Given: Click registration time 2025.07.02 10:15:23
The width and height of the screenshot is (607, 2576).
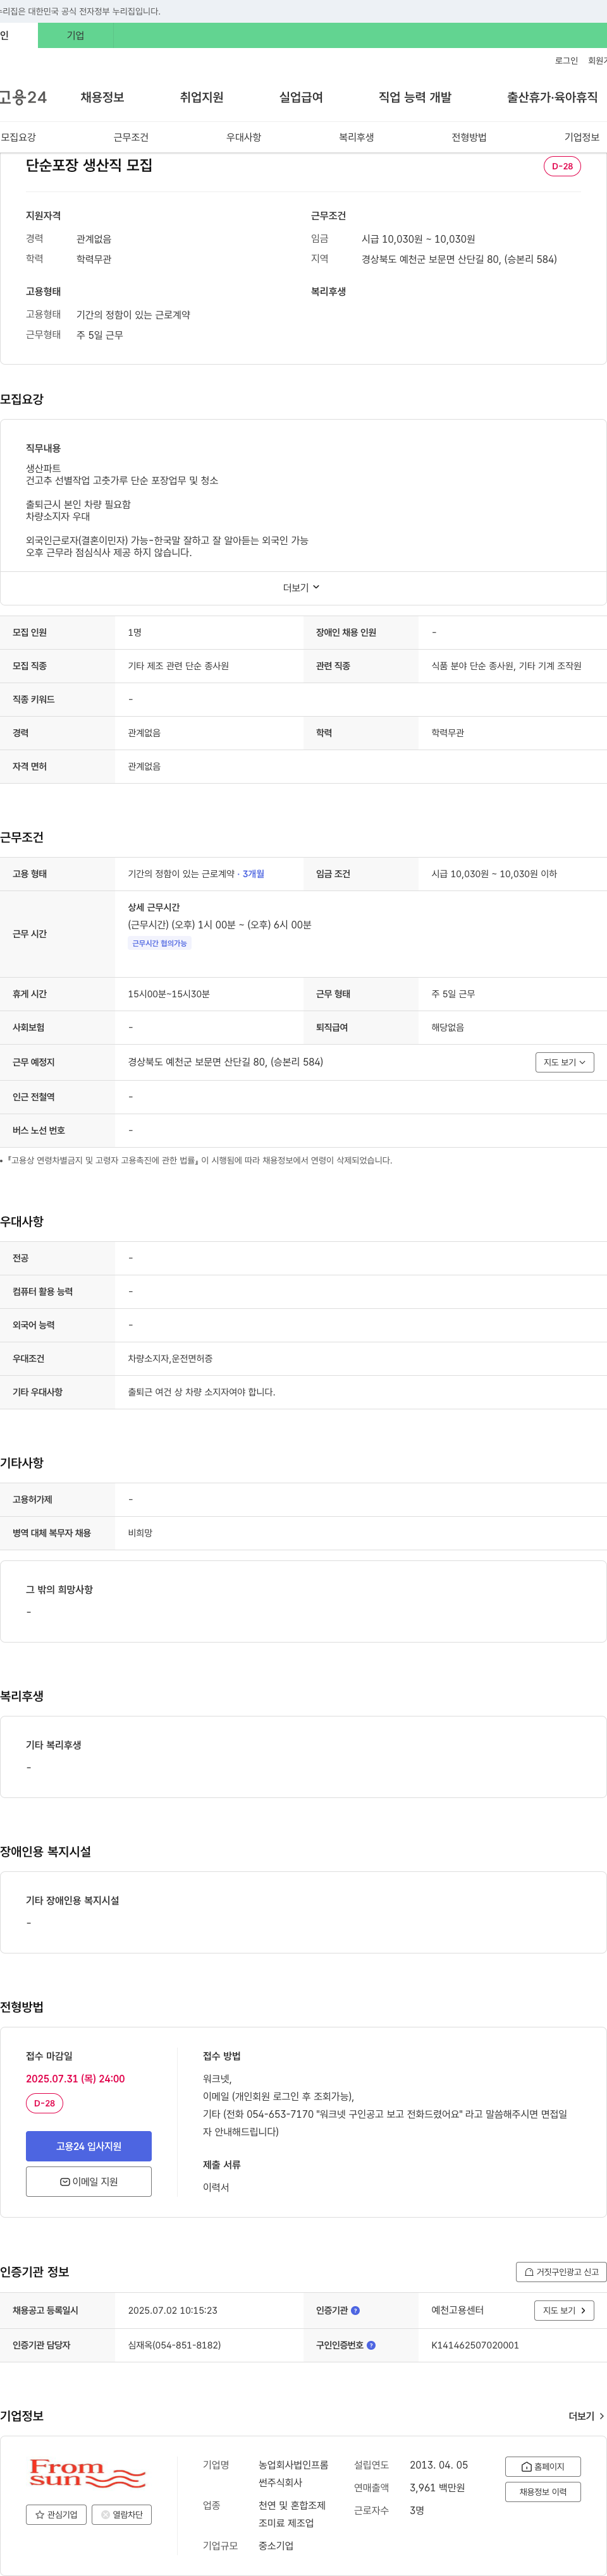Looking at the screenshot, I should coord(172,2311).
